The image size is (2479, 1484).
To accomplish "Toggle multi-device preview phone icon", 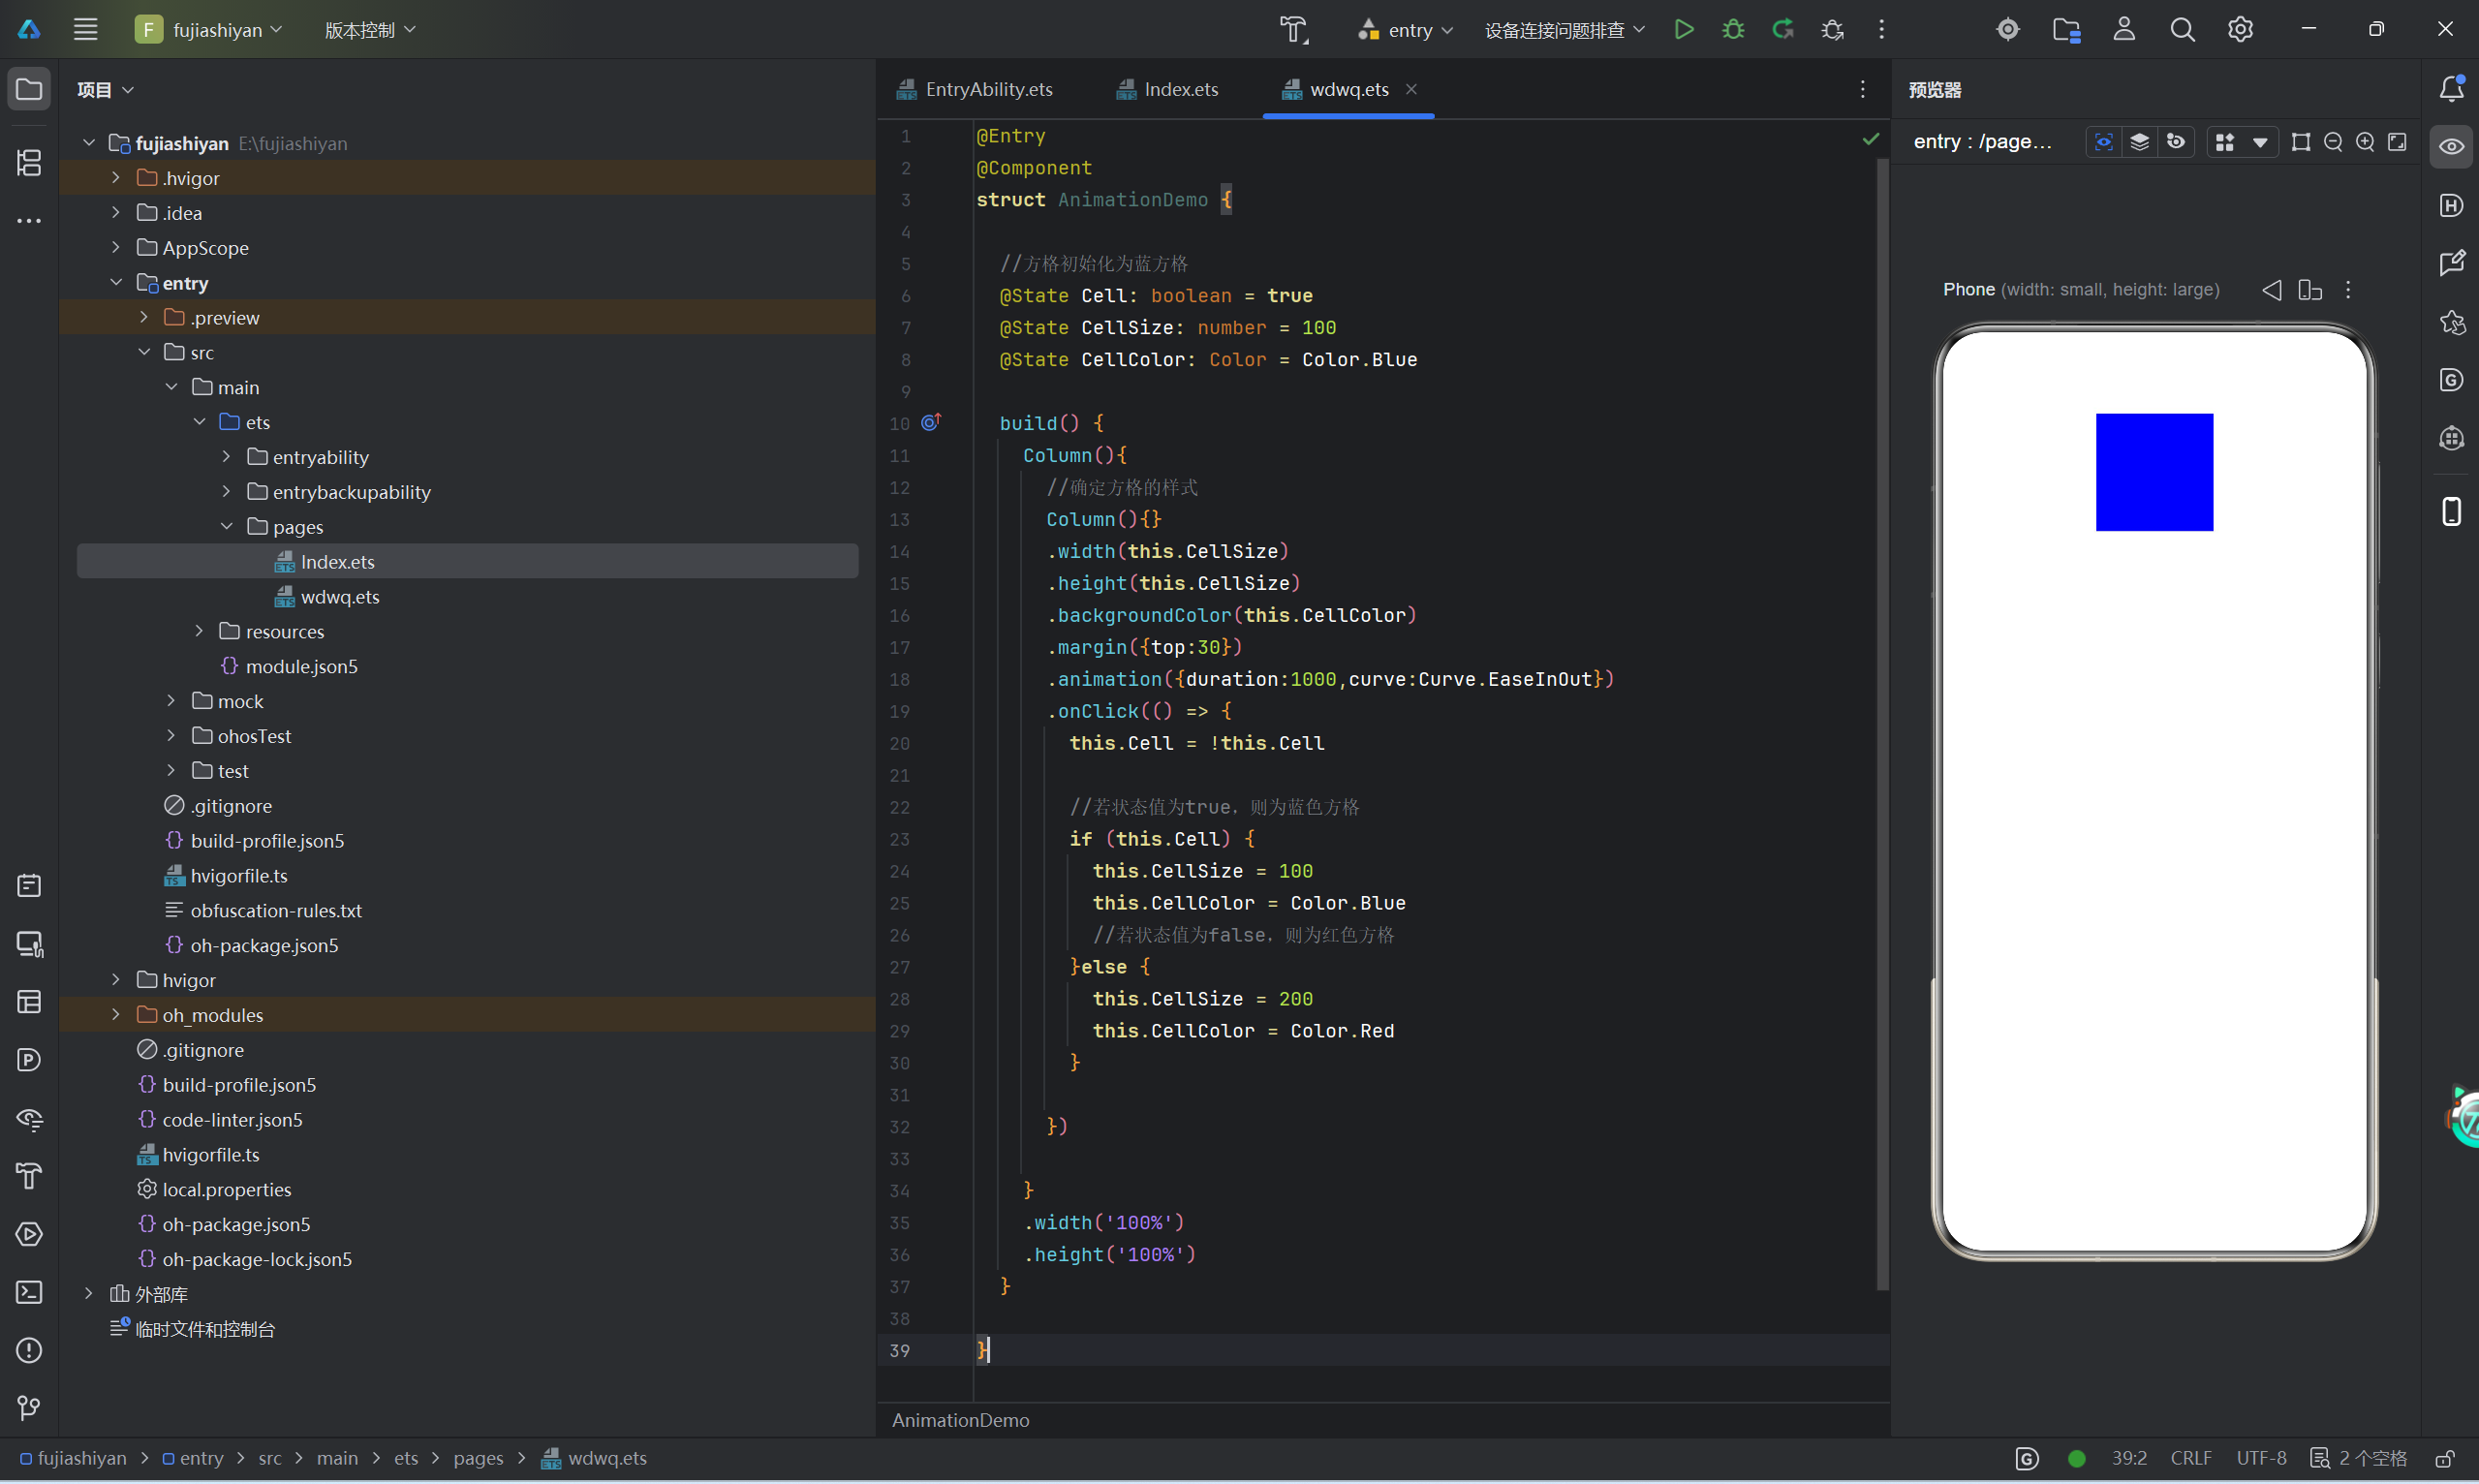I will coord(2451,511).
